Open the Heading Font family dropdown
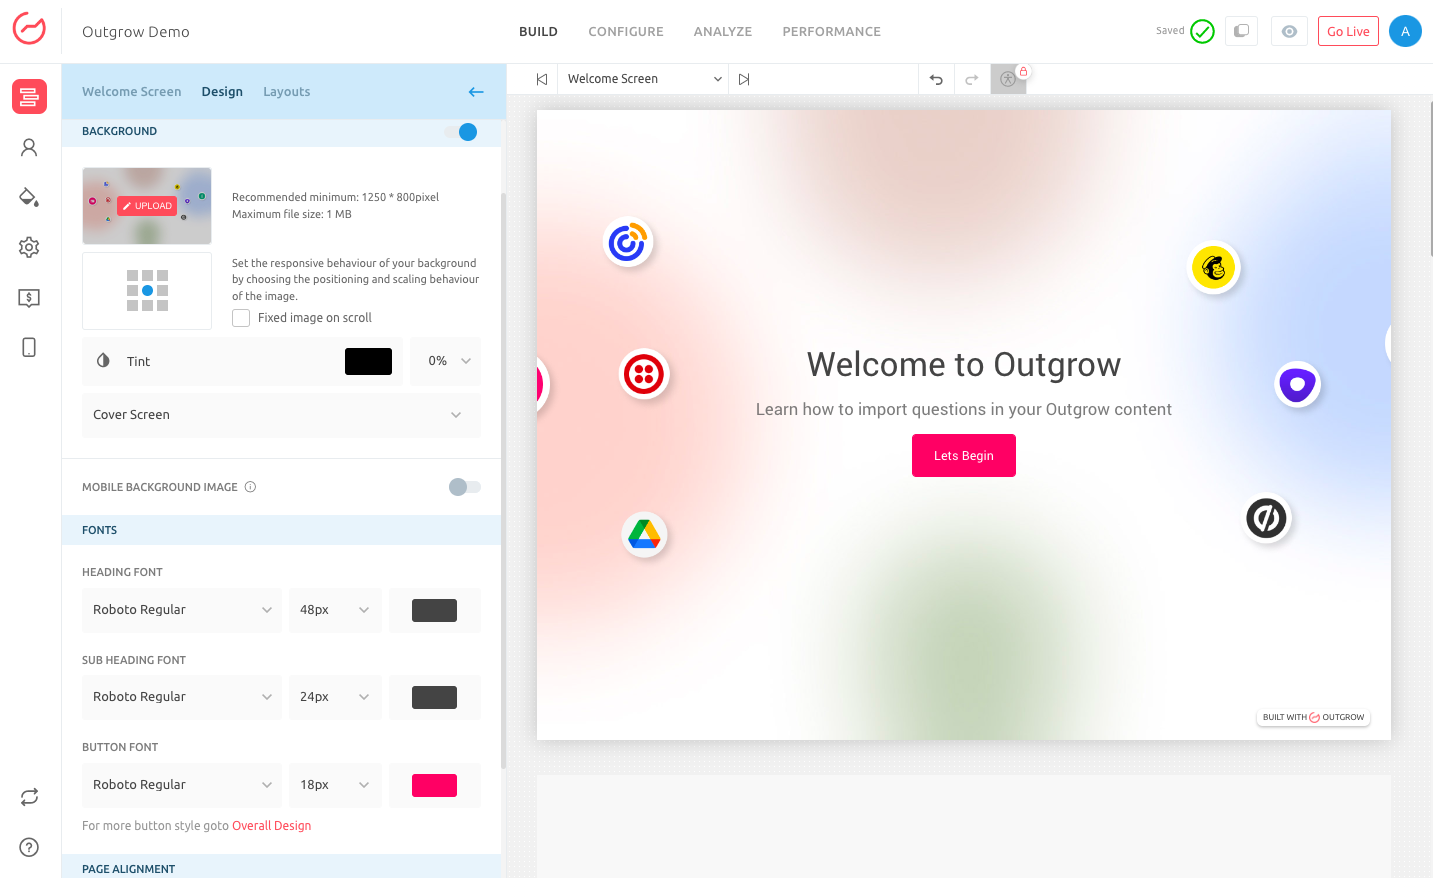This screenshot has width=1433, height=878. click(182, 610)
